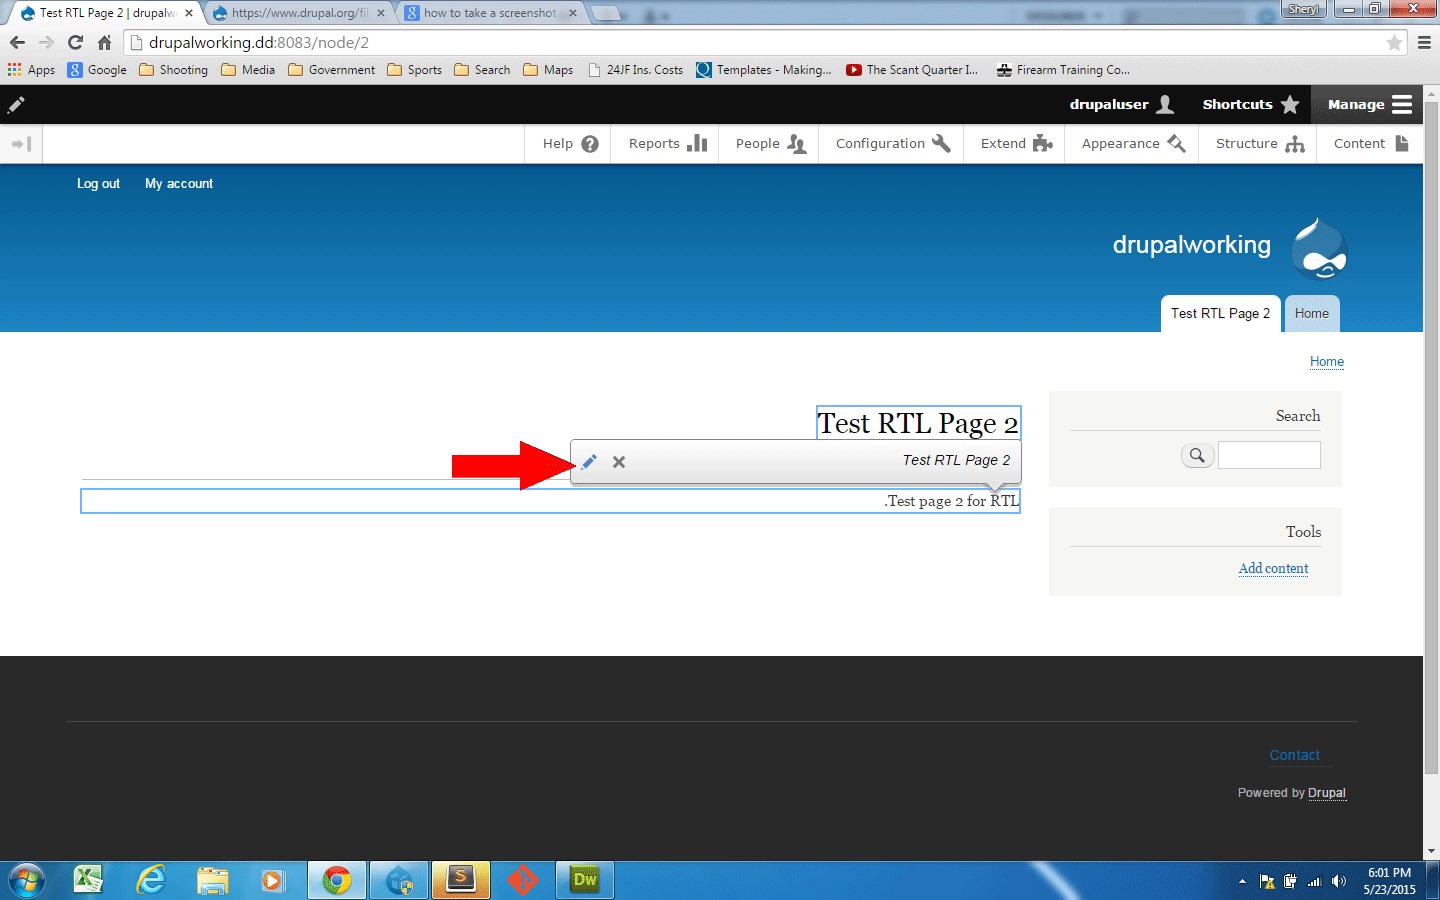Toggle vertical toolbar orientation with the arrow icon
The image size is (1440, 900).
click(21, 143)
